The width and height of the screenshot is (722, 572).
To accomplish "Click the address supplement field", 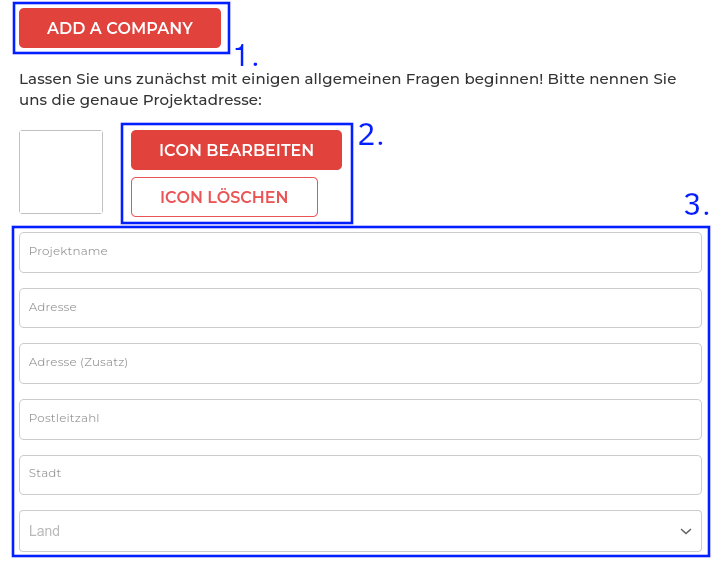I will pos(360,363).
